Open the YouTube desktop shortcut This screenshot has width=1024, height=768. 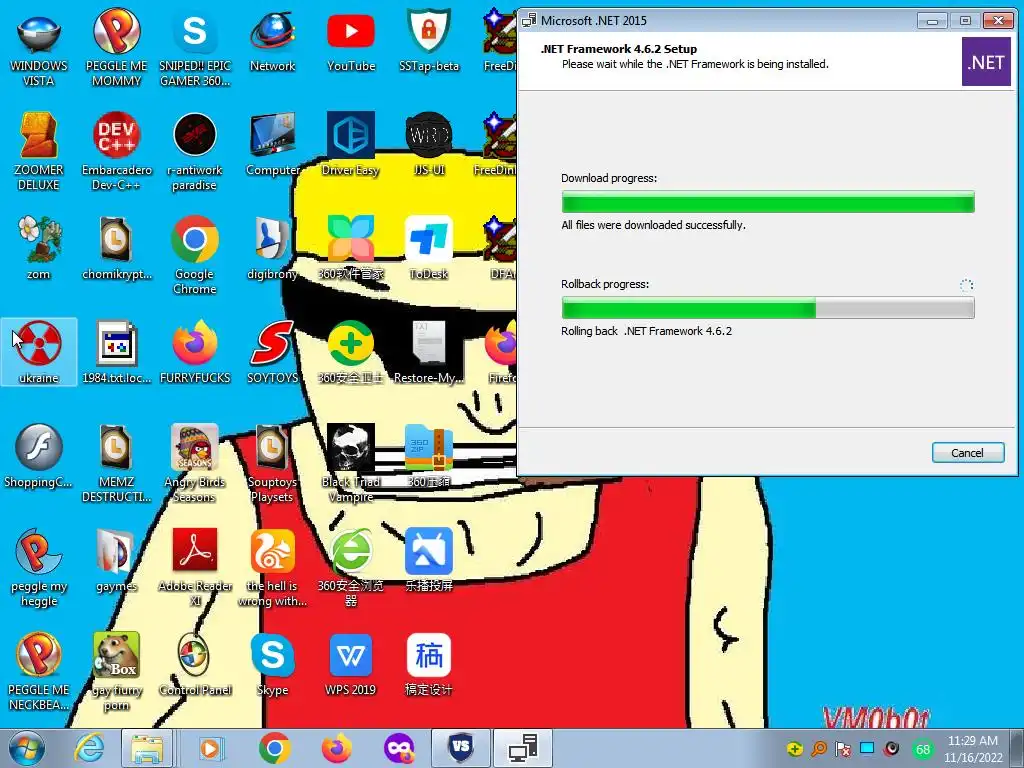click(351, 40)
